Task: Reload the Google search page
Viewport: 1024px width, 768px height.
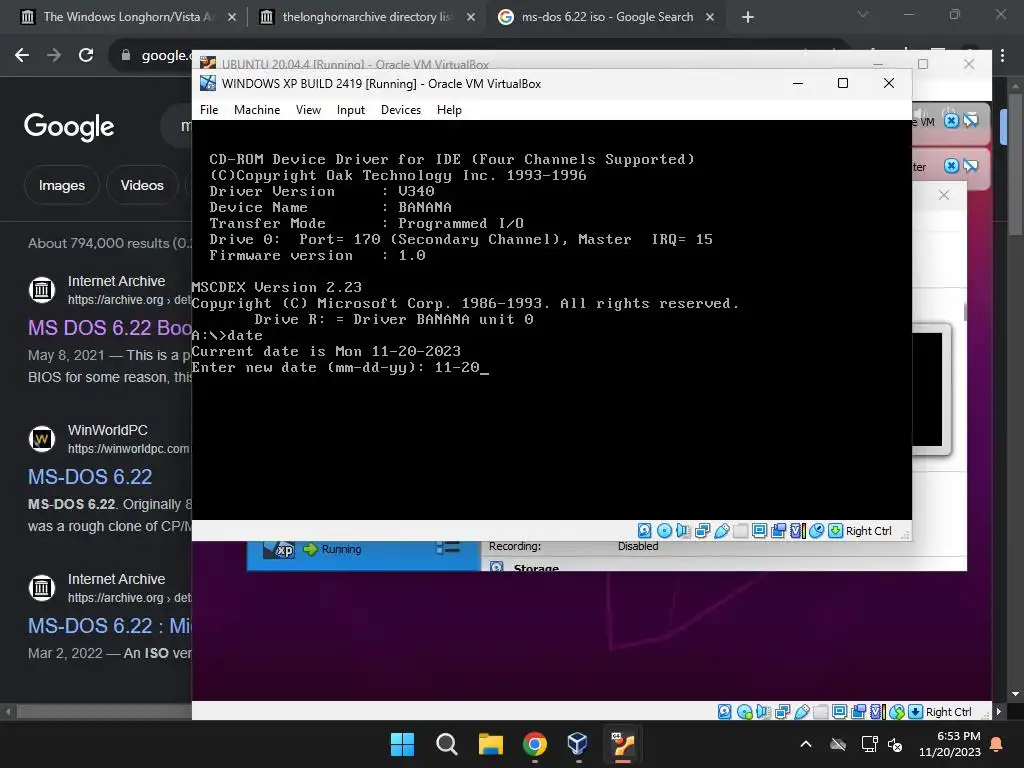Action: click(x=86, y=55)
